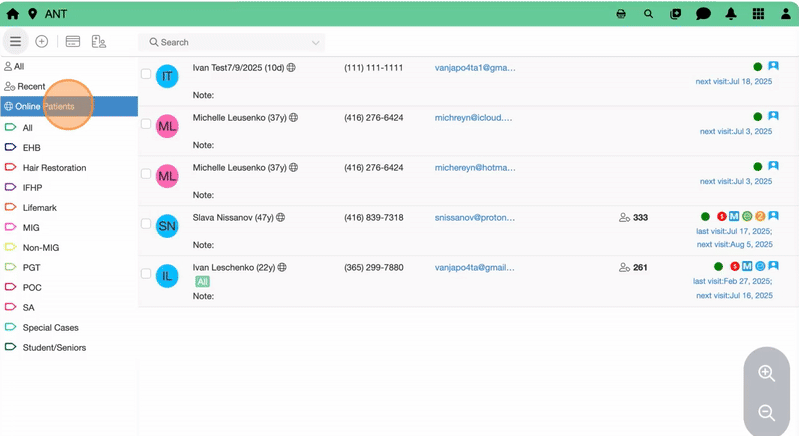The width and height of the screenshot is (799, 436).
Task: Tick the Ivan Leschenko row checkbox
Action: click(x=146, y=274)
